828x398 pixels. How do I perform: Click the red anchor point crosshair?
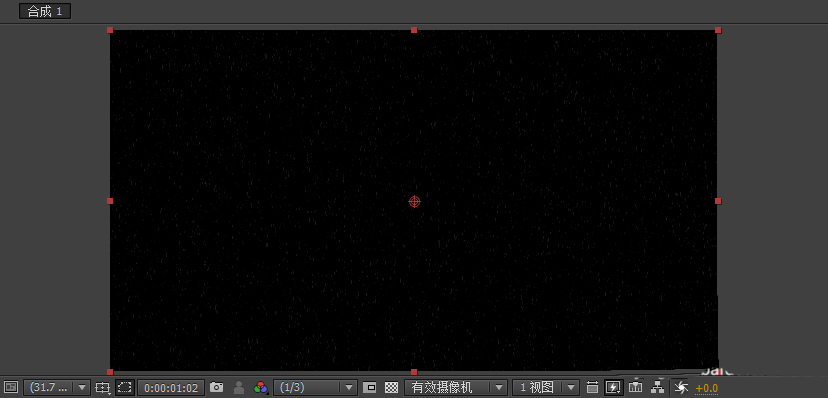[x=415, y=201]
